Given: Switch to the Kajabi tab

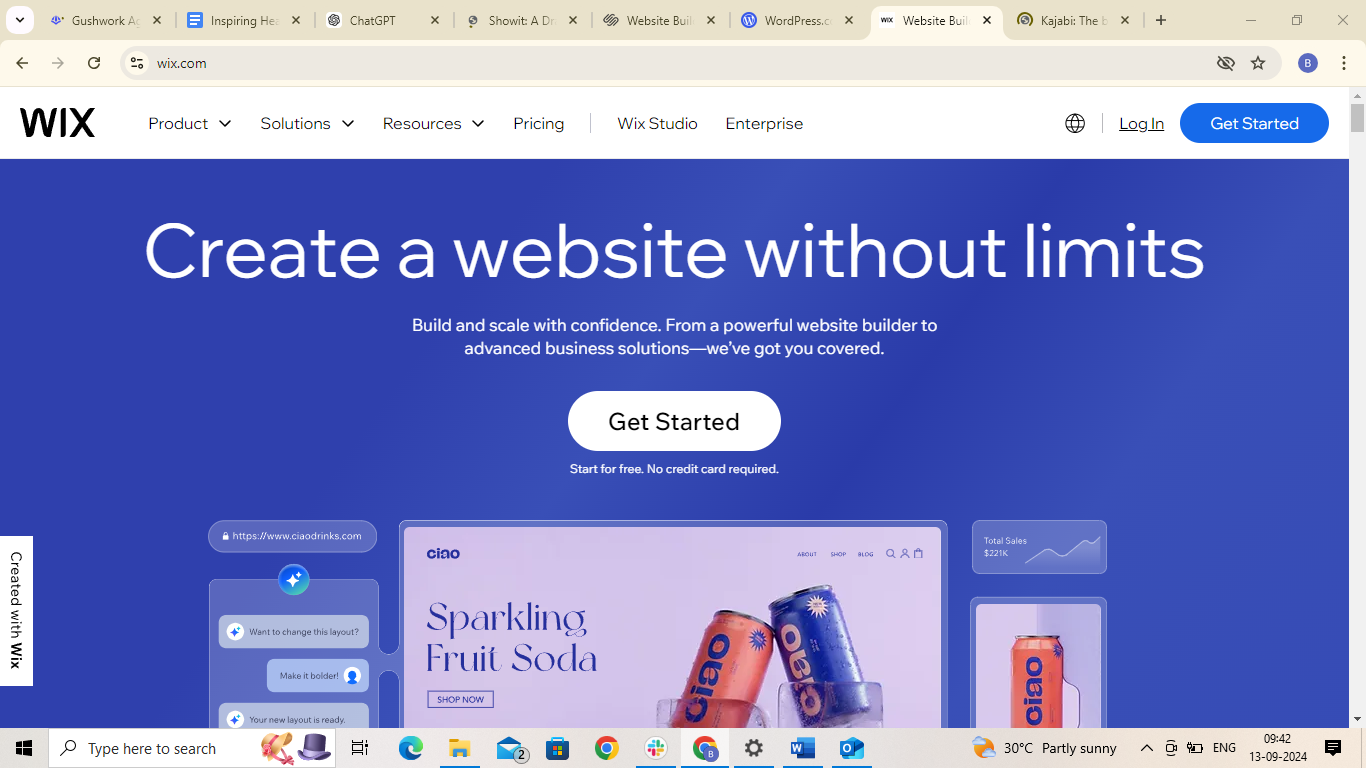Looking at the screenshot, I should click(1073, 20).
